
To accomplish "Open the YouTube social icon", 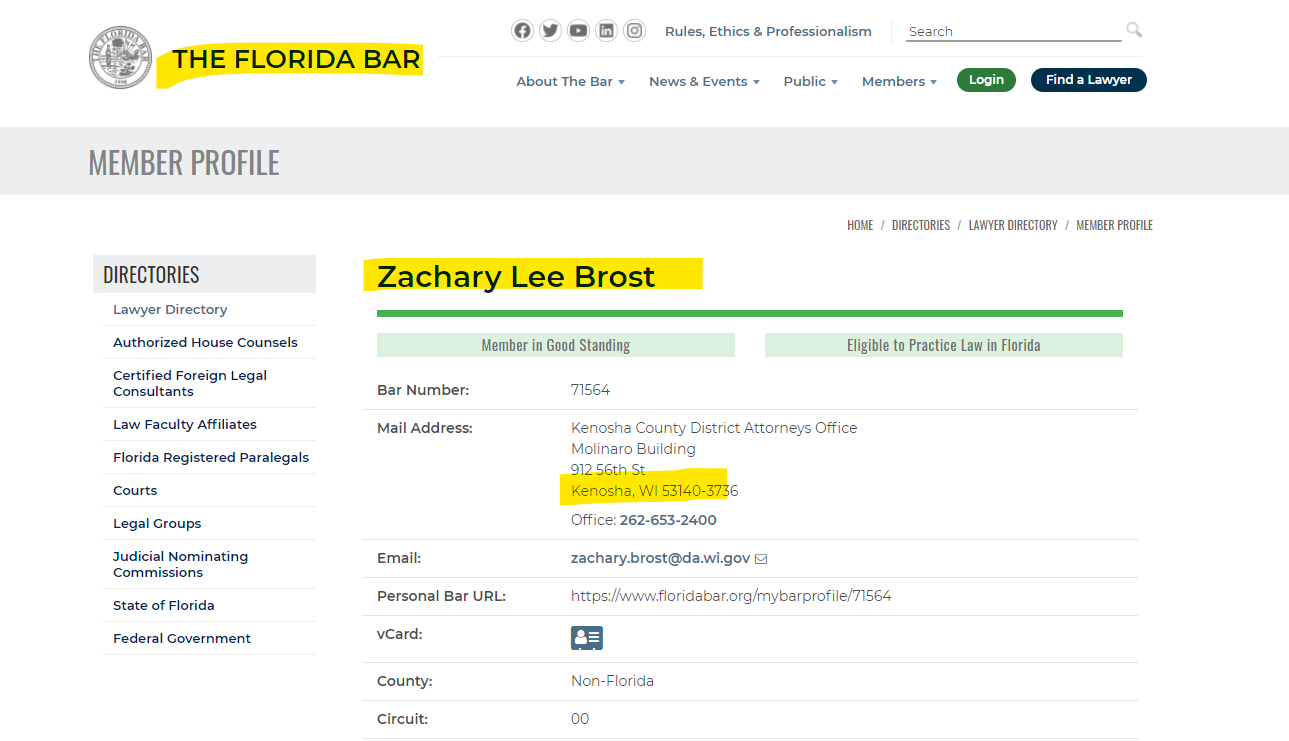I will point(578,31).
